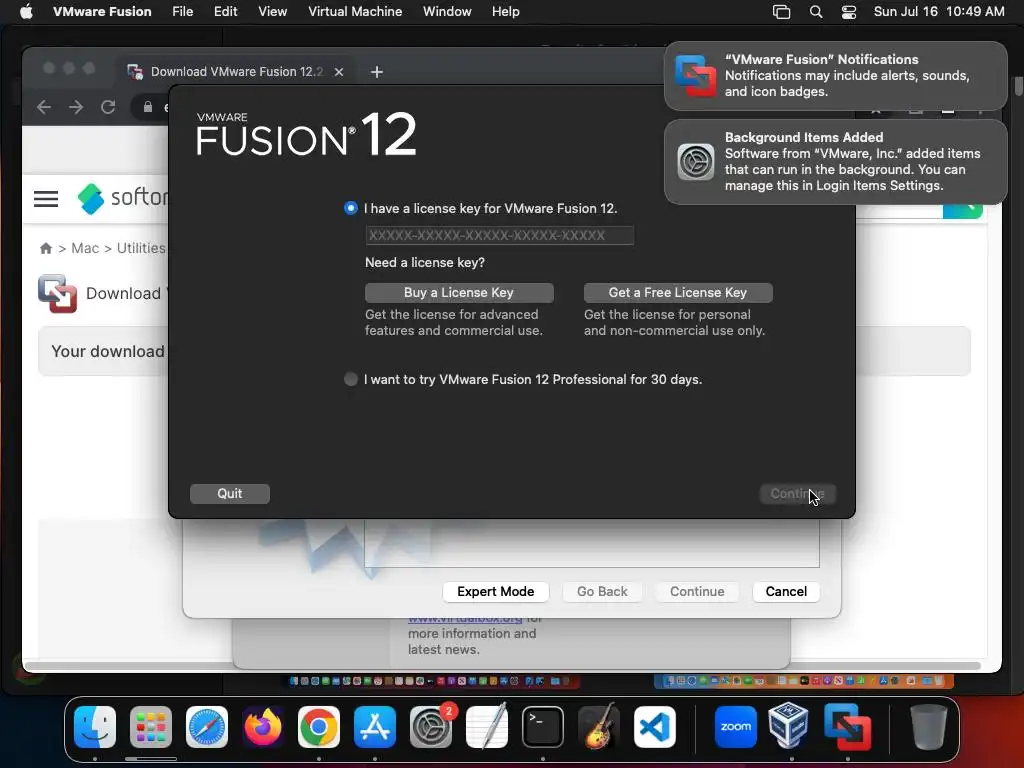Click the browser back arrow
Viewport: 1024px width, 768px height.
point(44,107)
